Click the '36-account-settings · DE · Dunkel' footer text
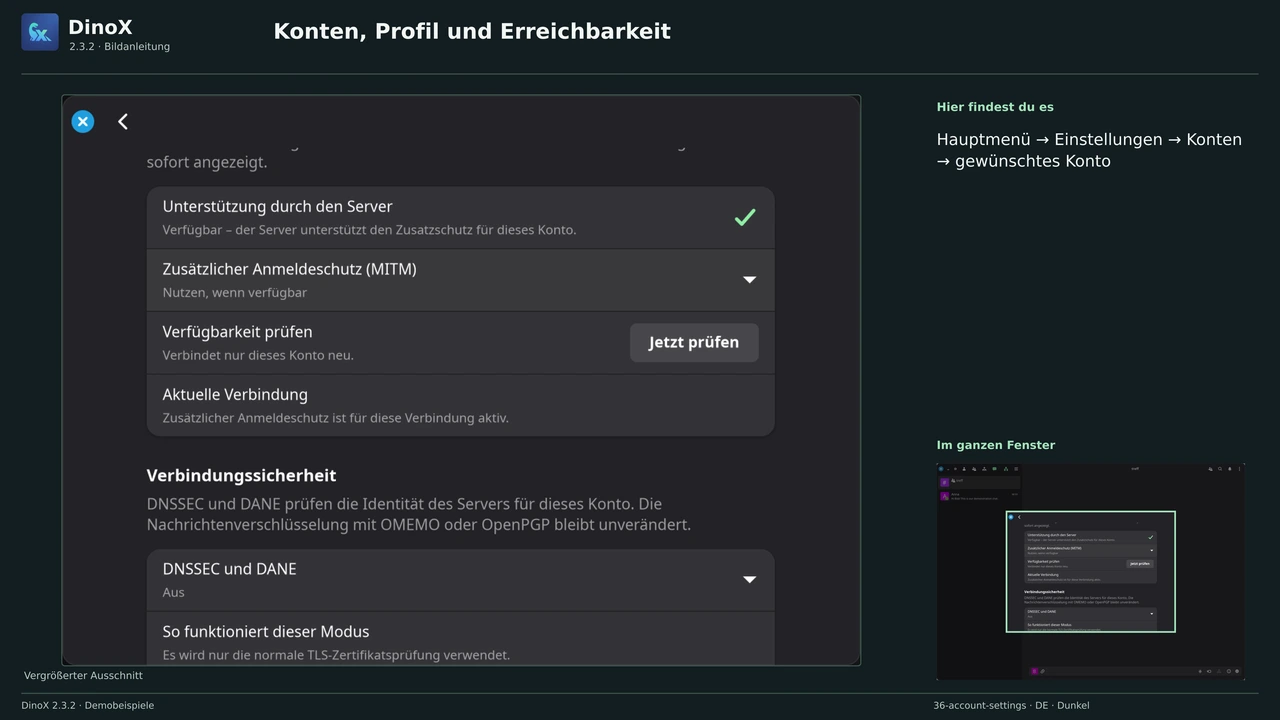The height and width of the screenshot is (720, 1280). pos(1011,706)
